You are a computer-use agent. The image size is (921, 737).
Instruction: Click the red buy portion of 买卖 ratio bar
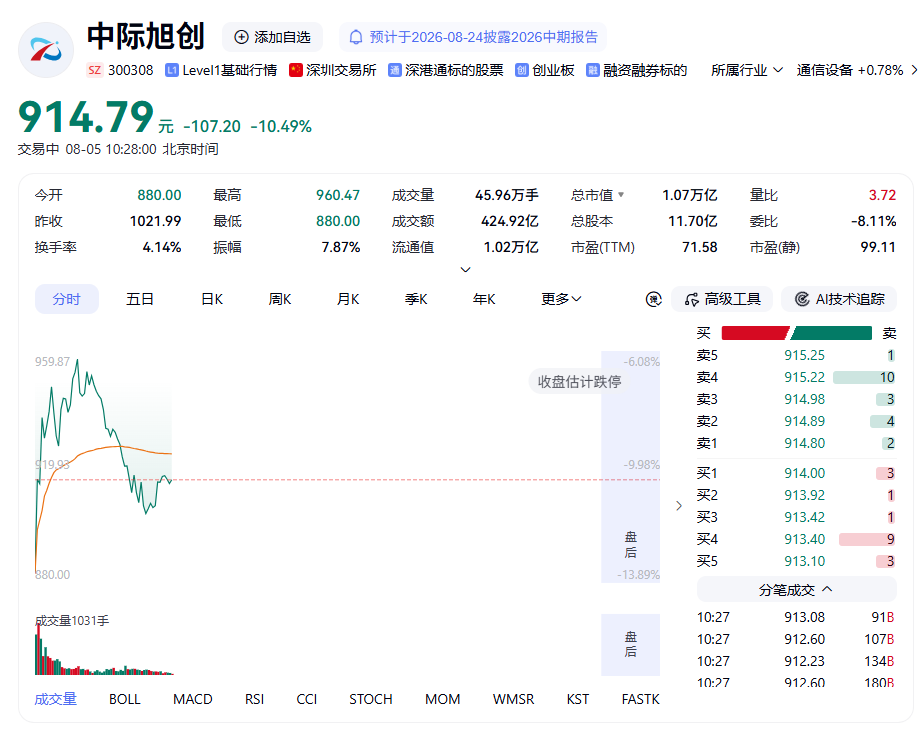click(755, 334)
